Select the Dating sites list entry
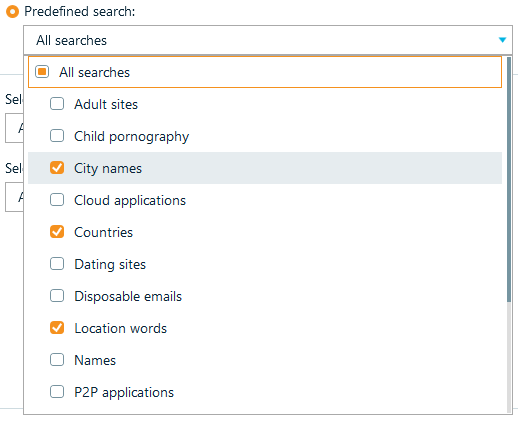The image size is (518, 421). [x=265, y=264]
